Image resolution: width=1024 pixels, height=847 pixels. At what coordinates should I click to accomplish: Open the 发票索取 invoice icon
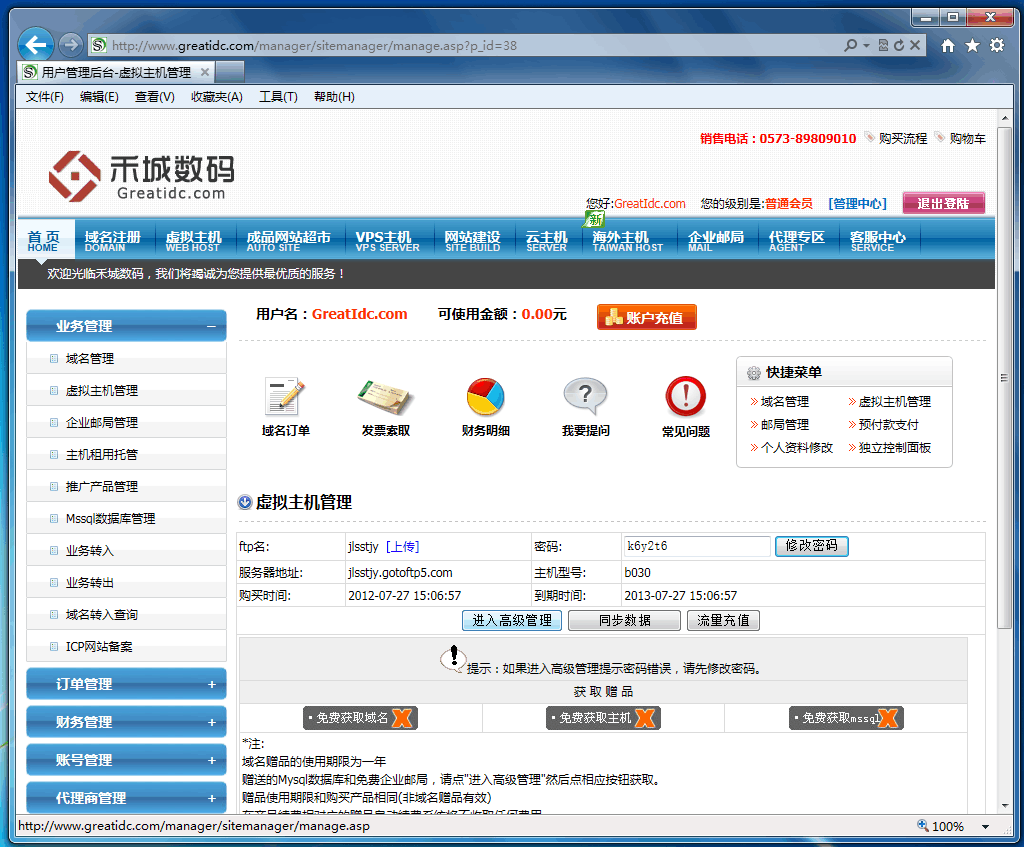pos(385,397)
